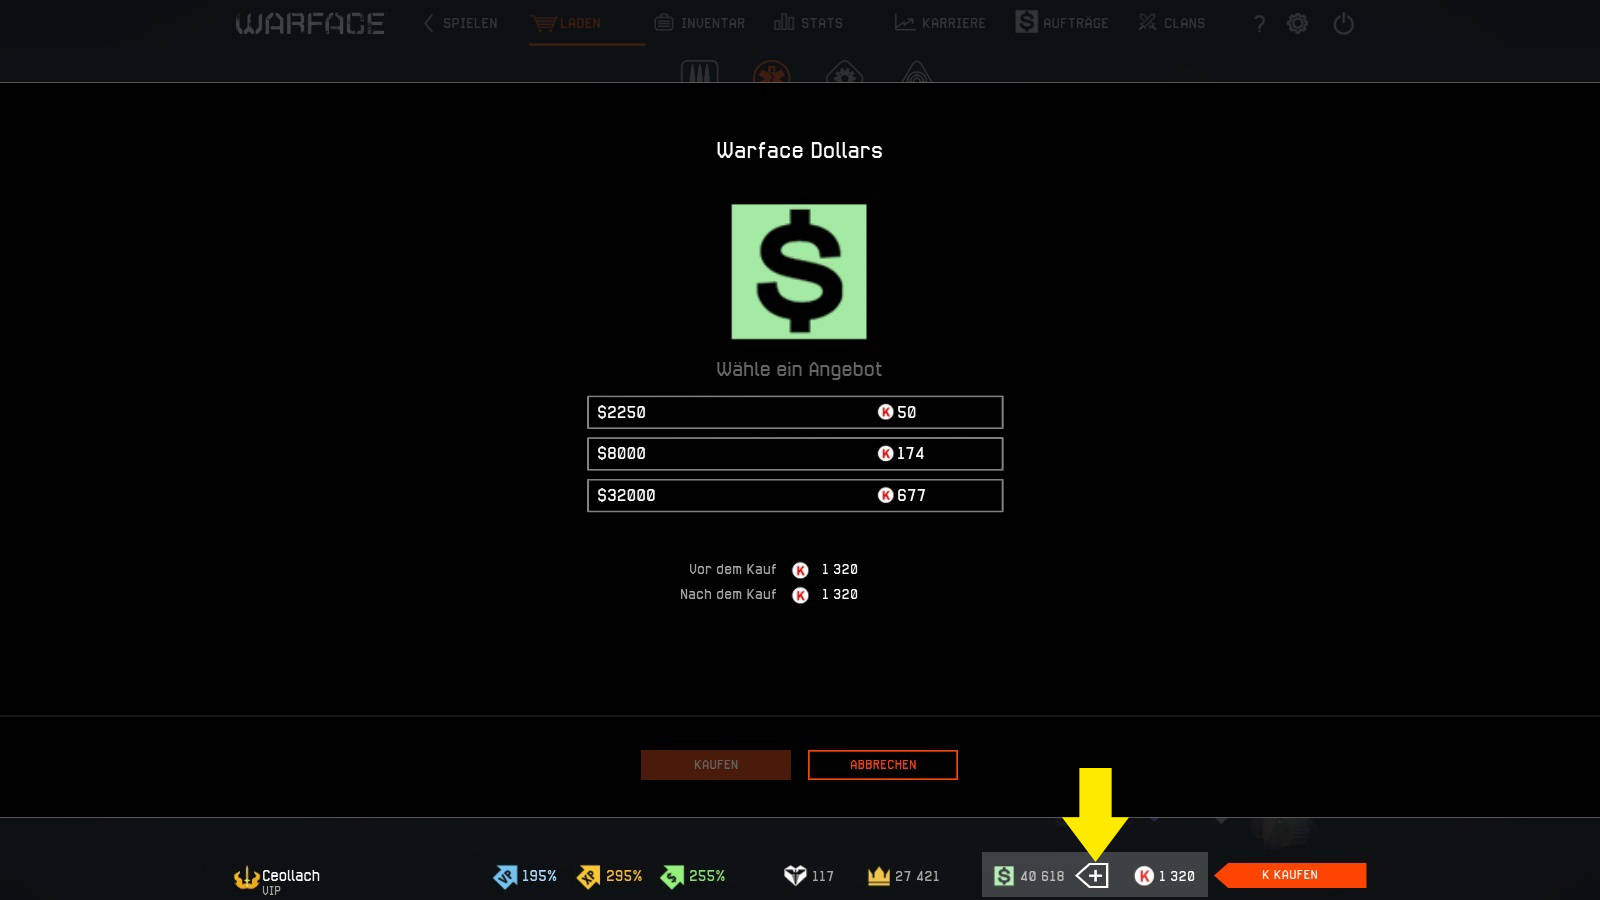
Task: Select the $8000 for 174 Kredits offer
Action: click(795, 453)
